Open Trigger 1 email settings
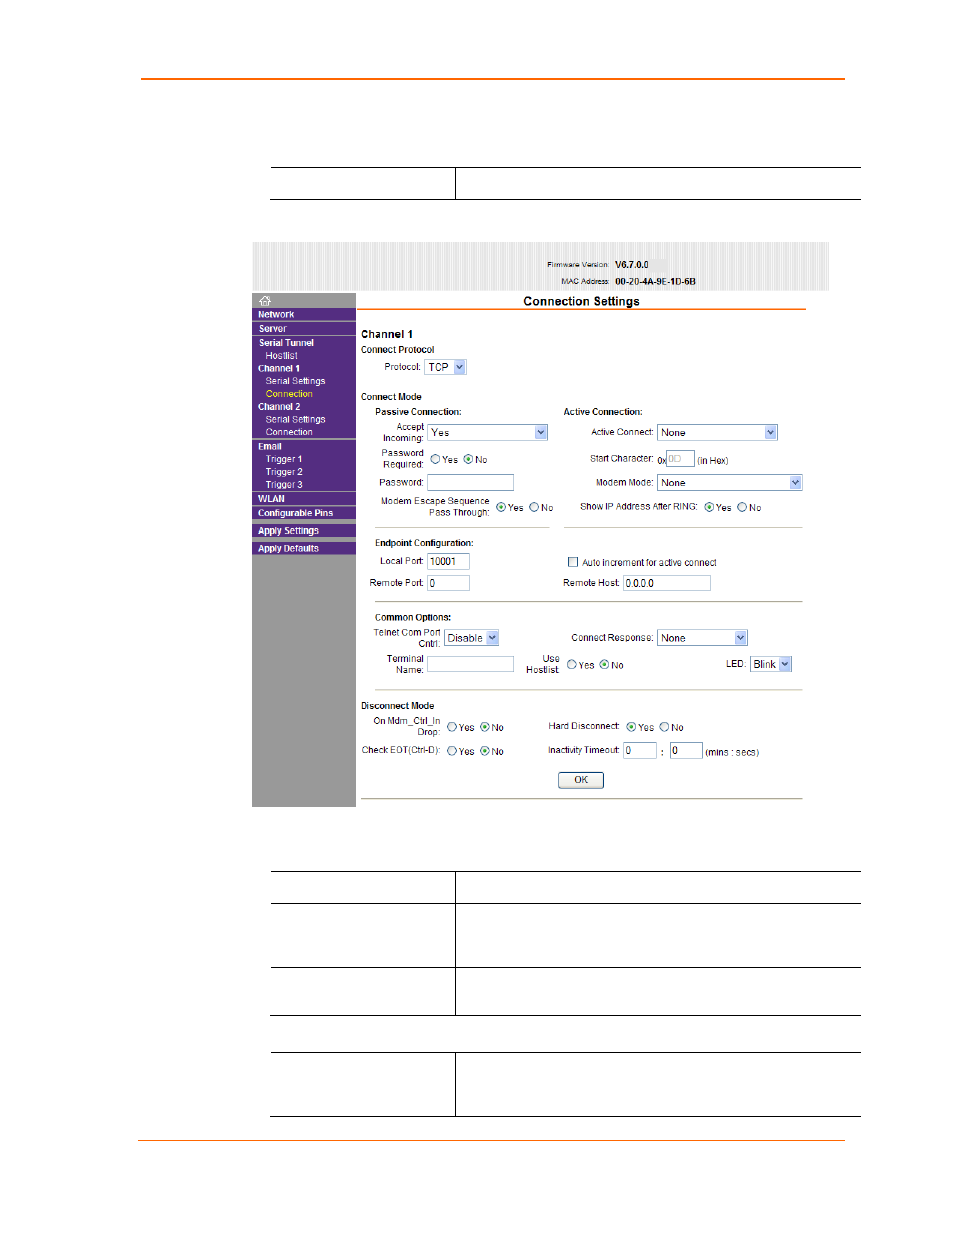954x1235 pixels. [284, 460]
